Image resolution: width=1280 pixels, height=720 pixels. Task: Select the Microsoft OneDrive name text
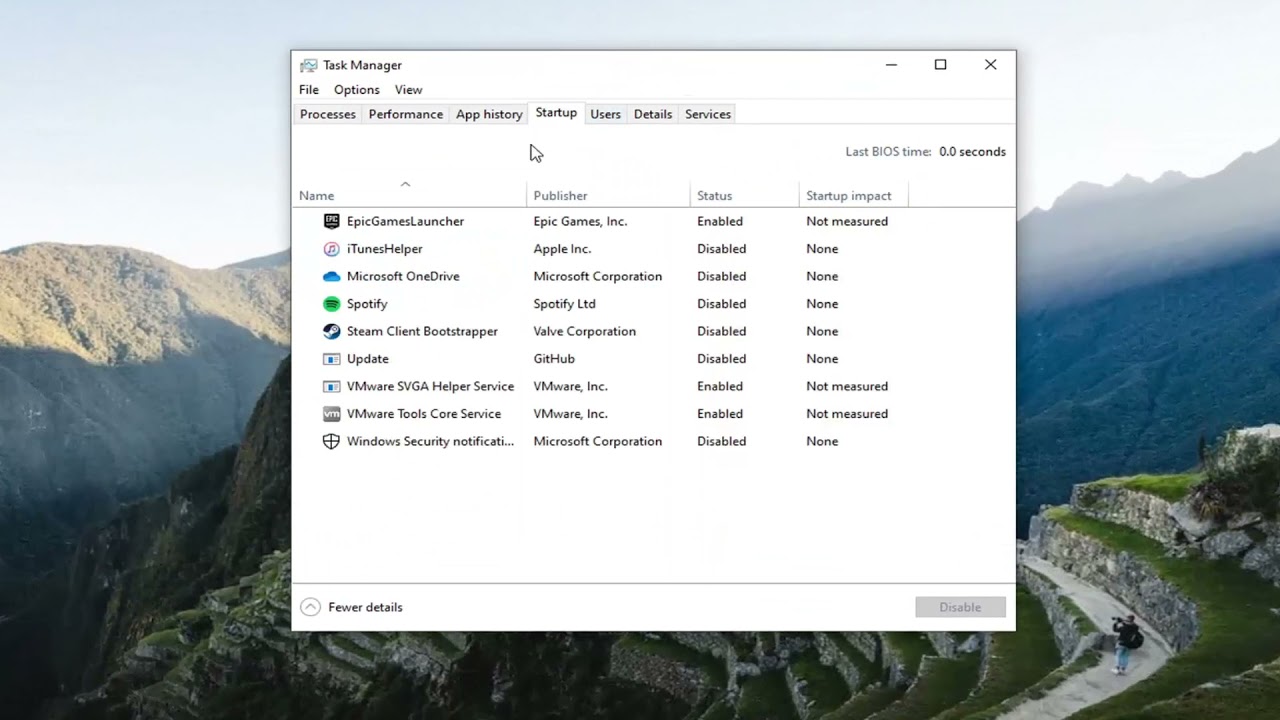tap(403, 276)
